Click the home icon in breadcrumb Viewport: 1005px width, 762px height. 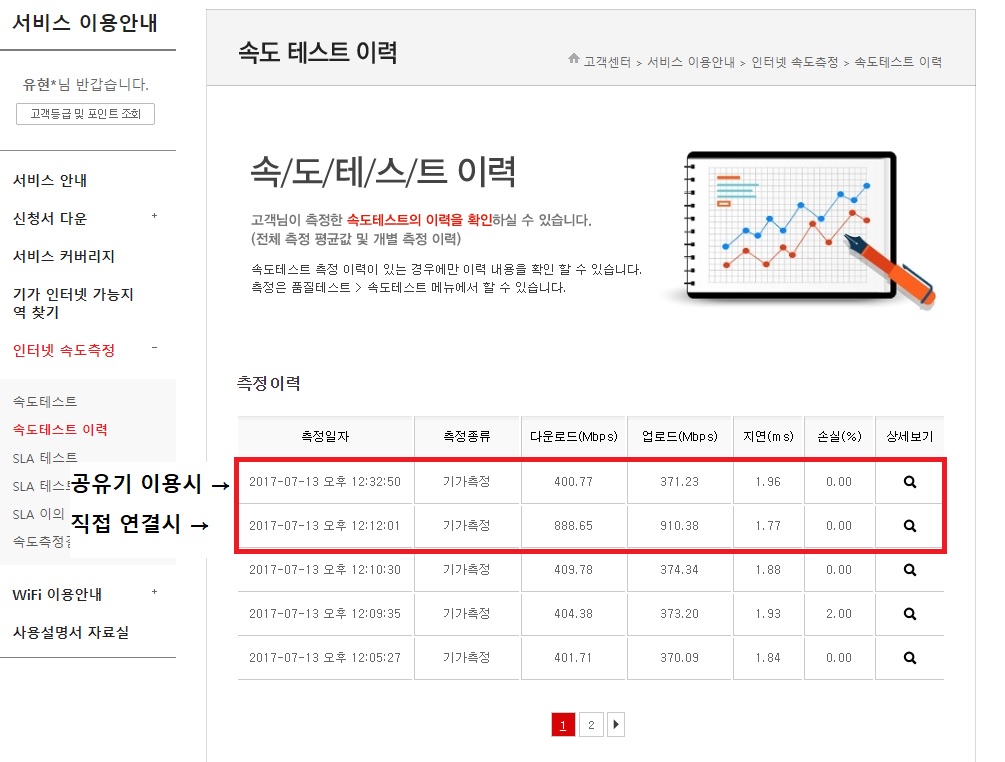pos(574,59)
